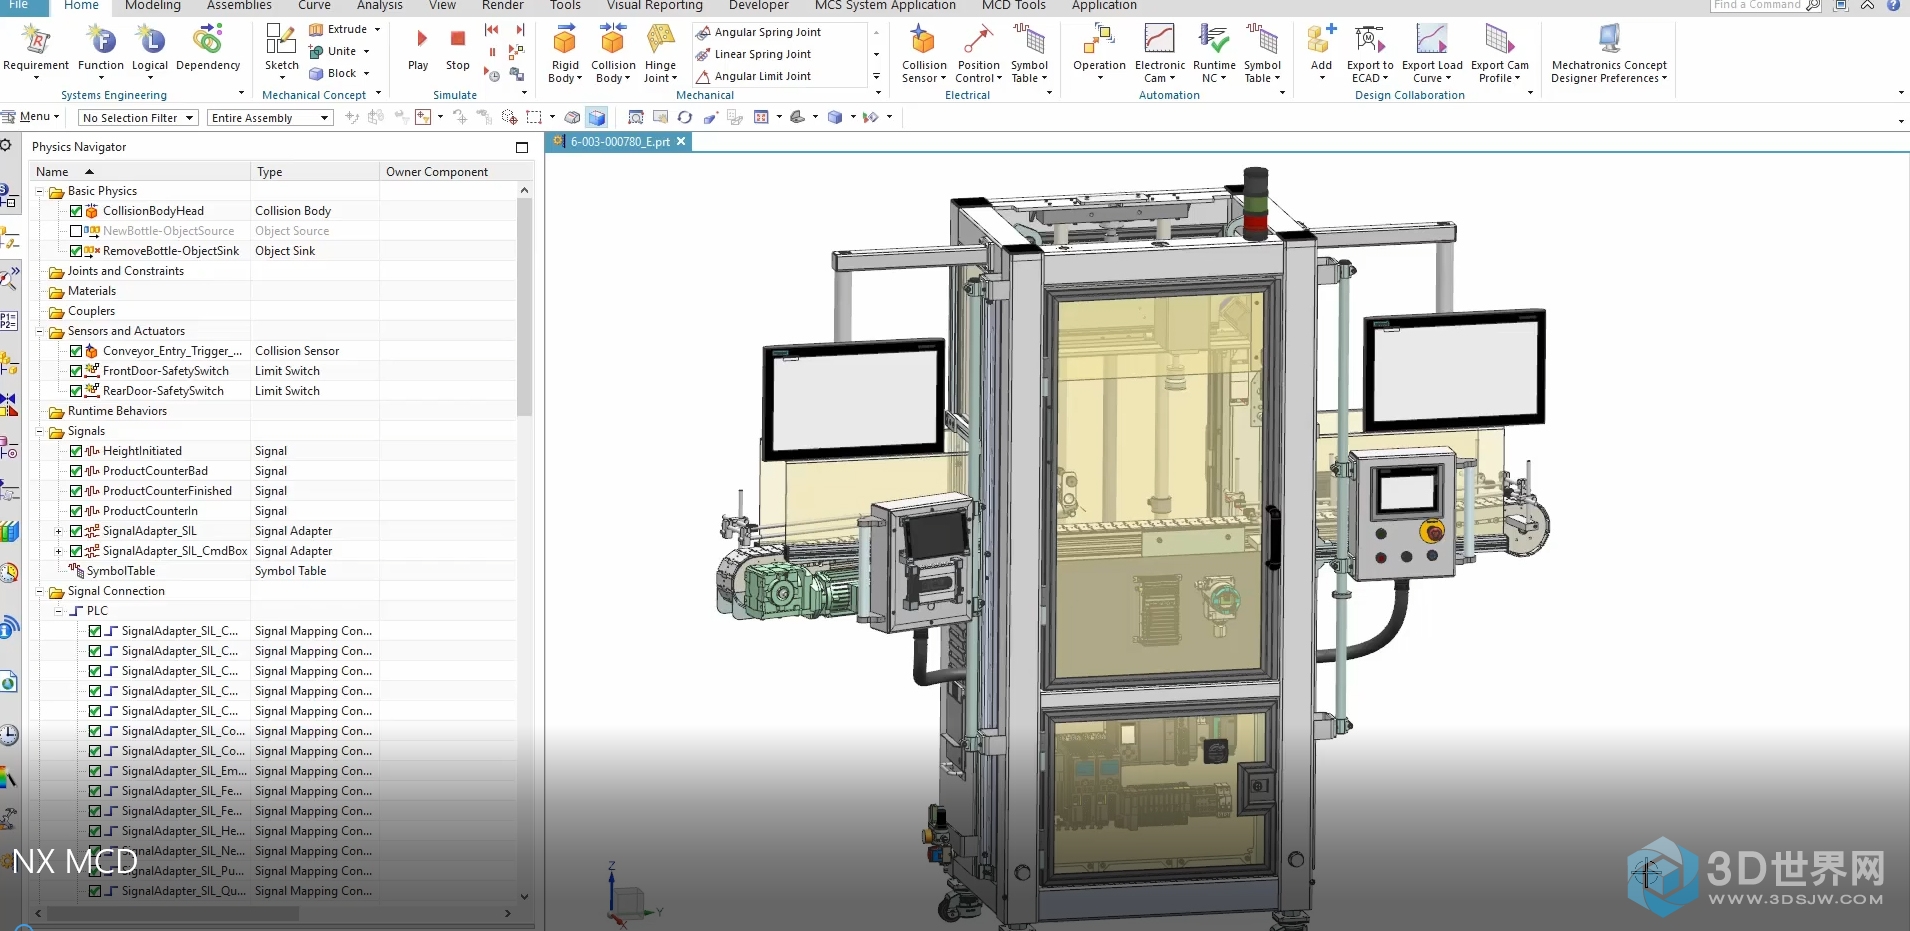Open Mechatronics Concept Designer Preferences
The height and width of the screenshot is (931, 1910).
point(1609,54)
